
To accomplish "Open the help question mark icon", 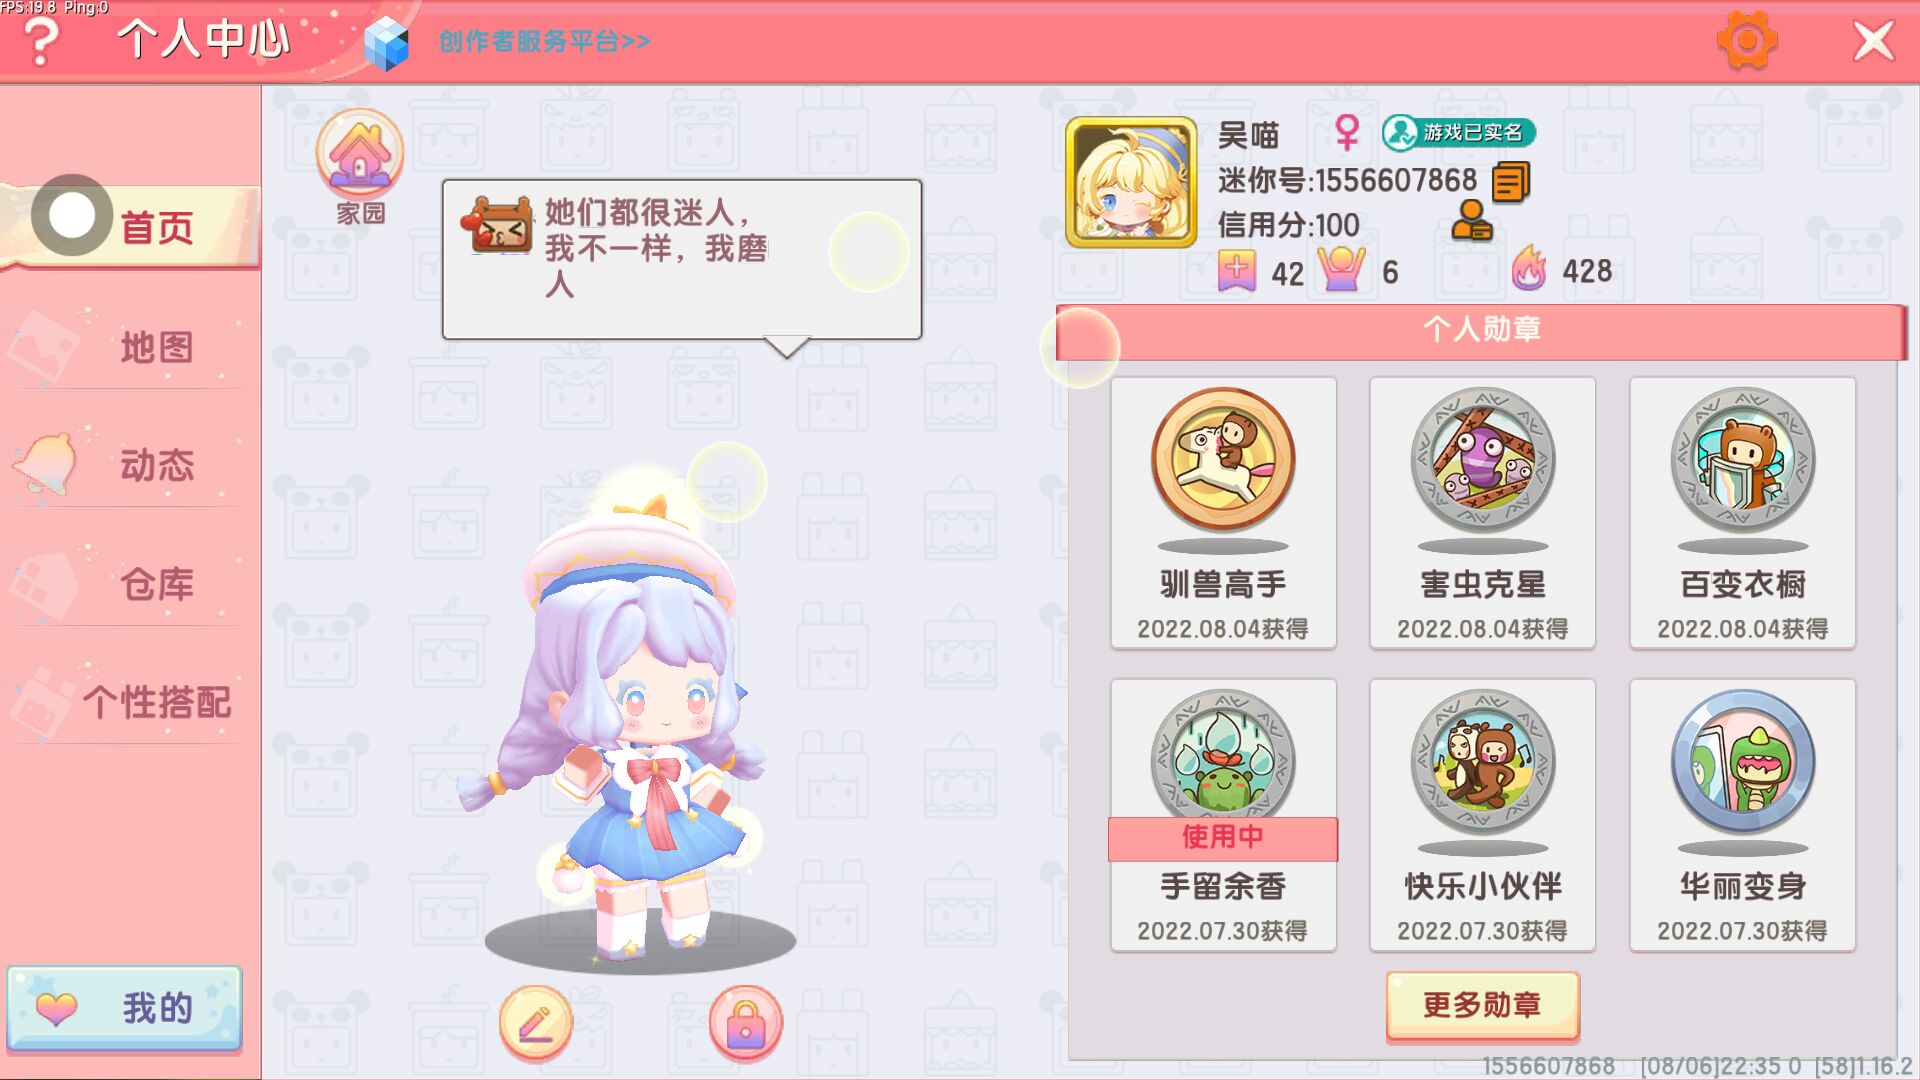I will pyautogui.click(x=41, y=43).
